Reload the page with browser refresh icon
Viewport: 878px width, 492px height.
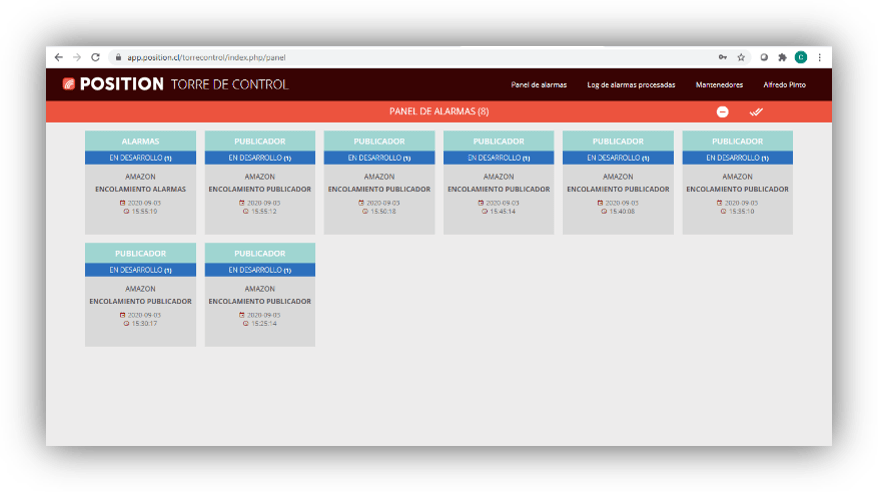click(x=96, y=57)
